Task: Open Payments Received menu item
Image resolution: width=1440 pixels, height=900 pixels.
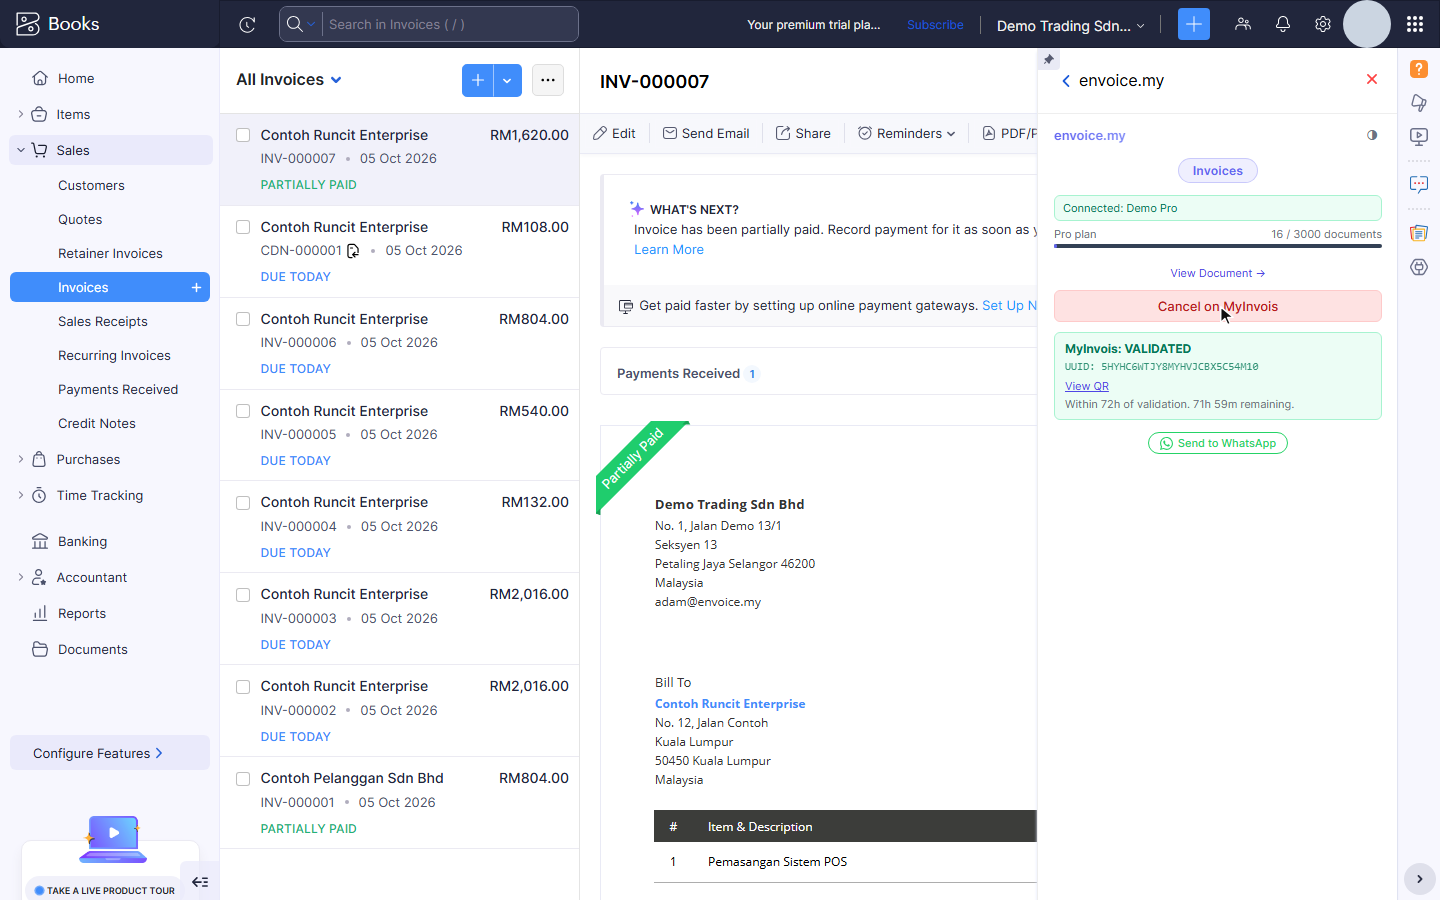Action: point(118,389)
